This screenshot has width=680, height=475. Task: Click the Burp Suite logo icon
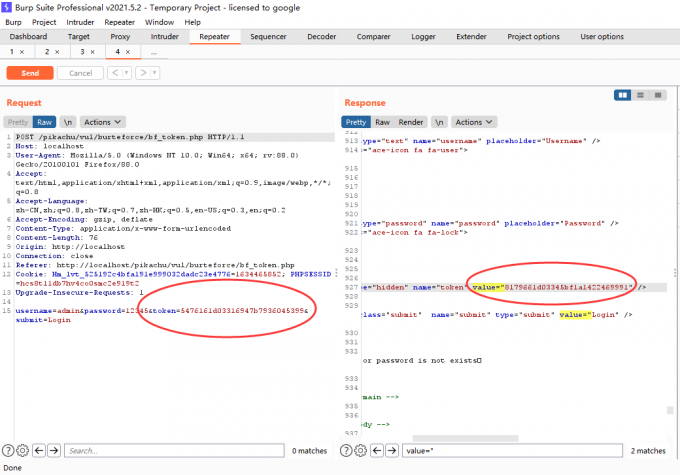coord(7,7)
